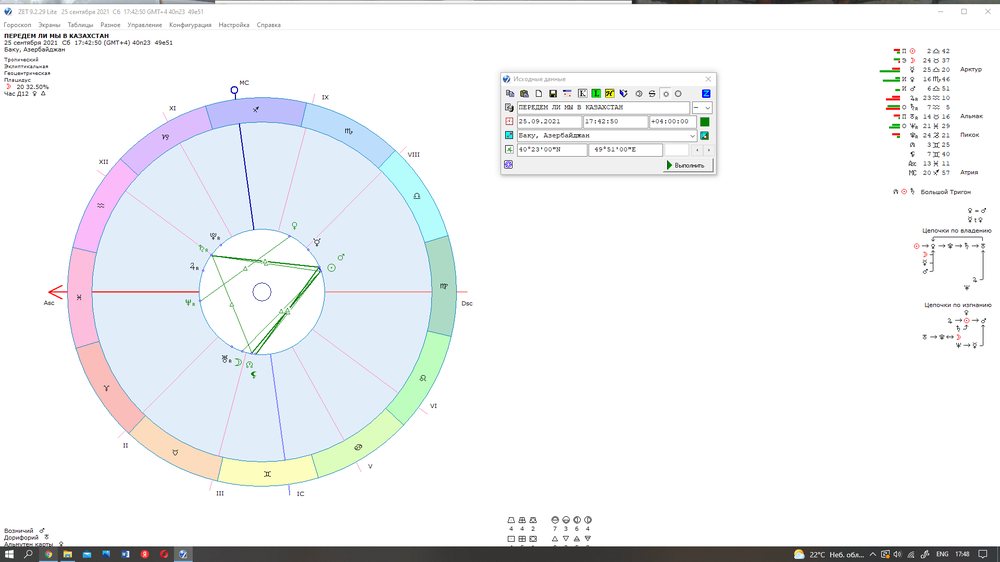Open the Конфигурация menu
This screenshot has height=562, width=1000.
click(x=190, y=25)
